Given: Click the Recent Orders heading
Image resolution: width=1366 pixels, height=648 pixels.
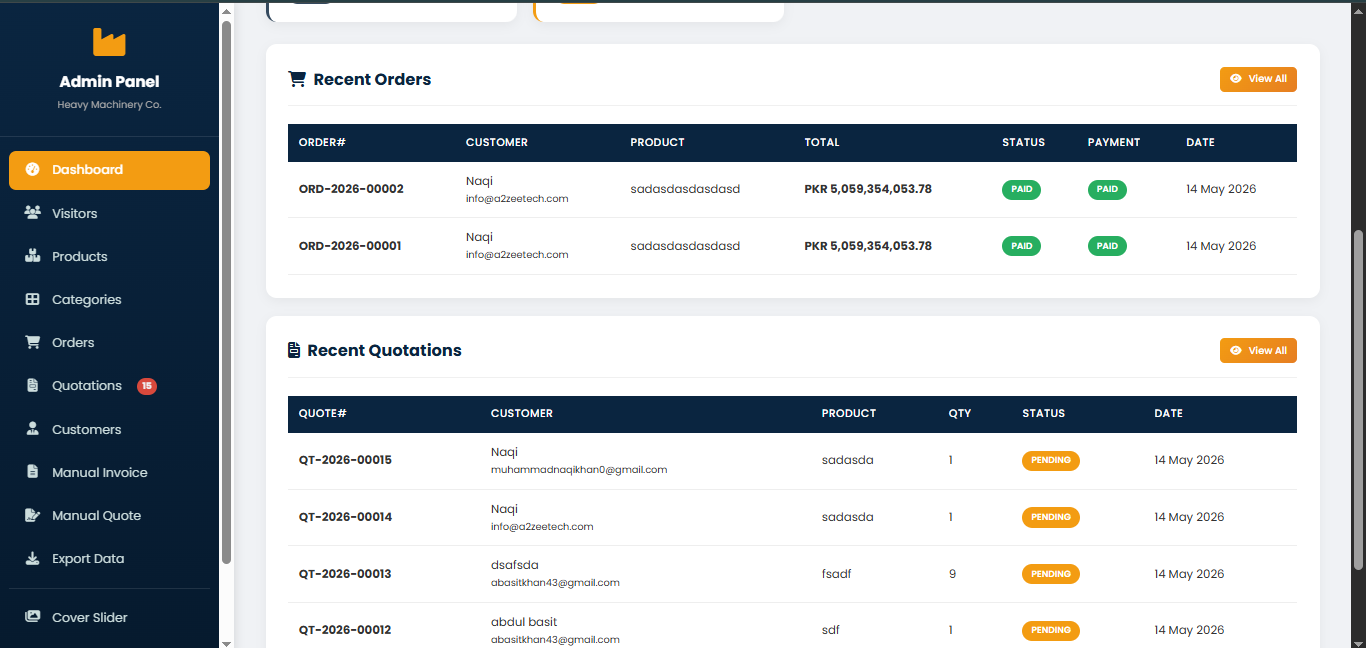Looking at the screenshot, I should tap(372, 79).
